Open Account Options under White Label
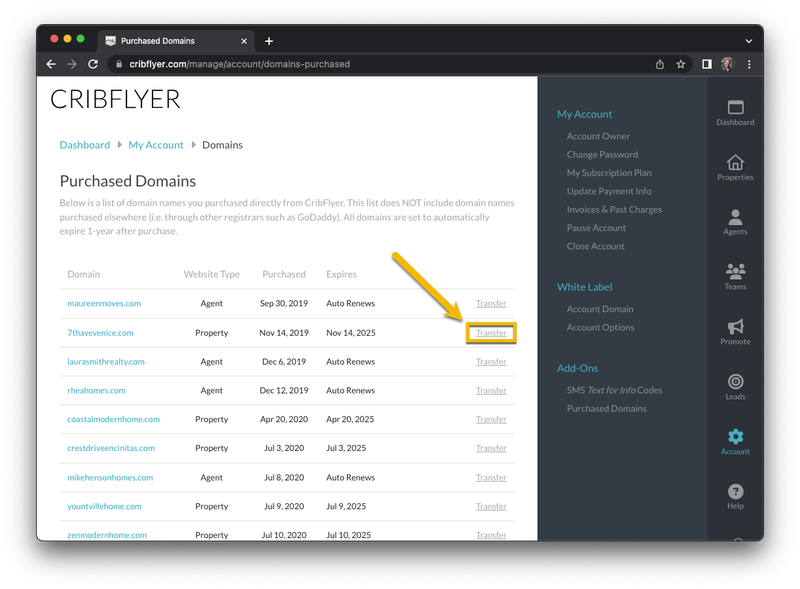This screenshot has width=800, height=589. coord(601,328)
